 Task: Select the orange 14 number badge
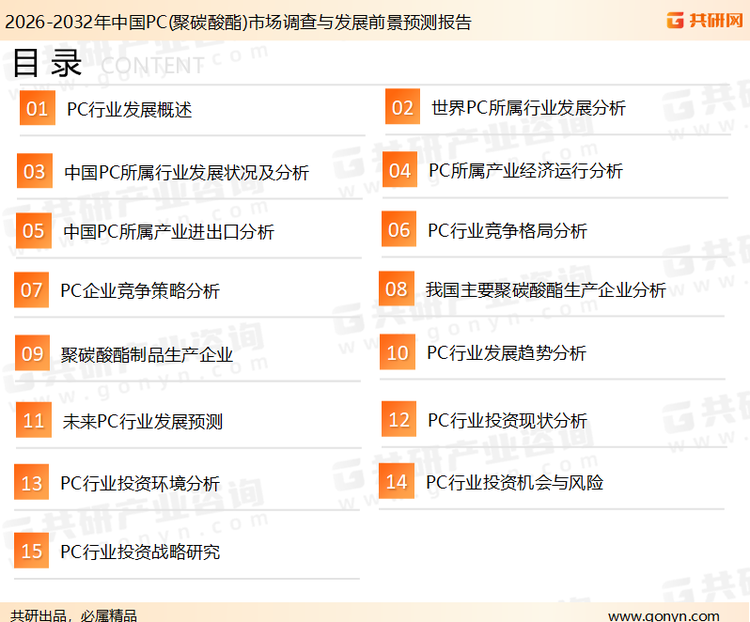click(397, 481)
